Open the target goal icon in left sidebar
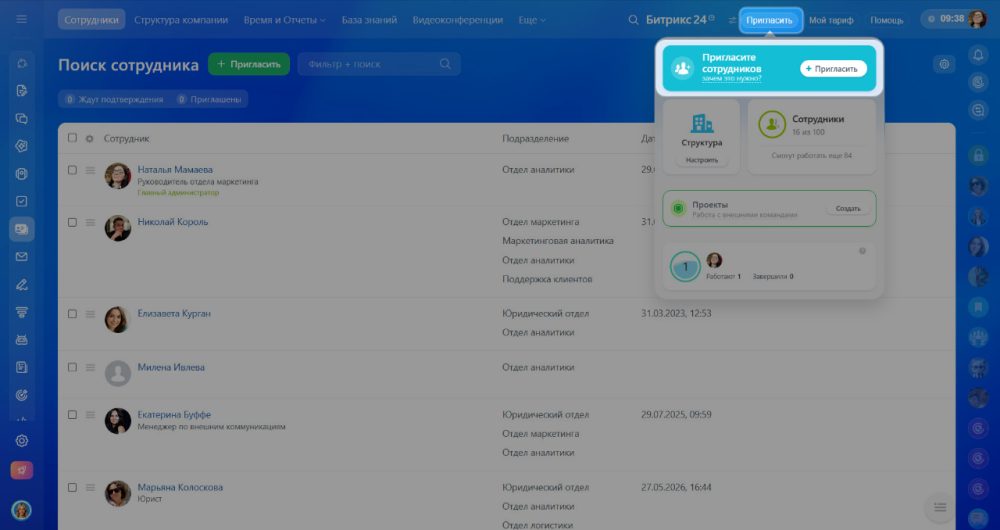1000x530 pixels. point(22,395)
